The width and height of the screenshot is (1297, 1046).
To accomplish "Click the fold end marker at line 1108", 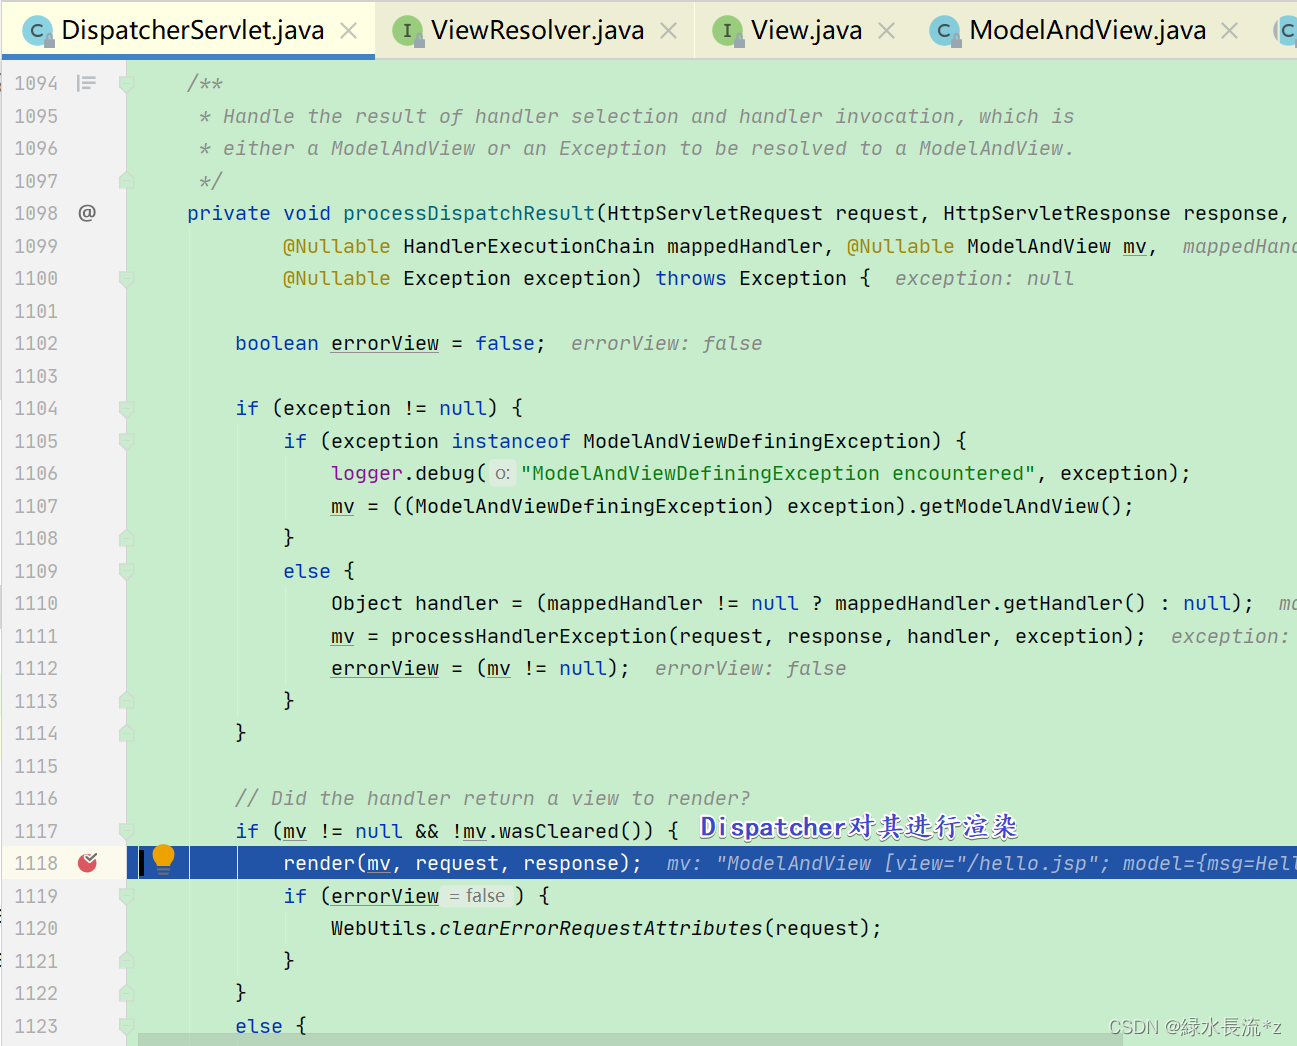I will (x=126, y=538).
